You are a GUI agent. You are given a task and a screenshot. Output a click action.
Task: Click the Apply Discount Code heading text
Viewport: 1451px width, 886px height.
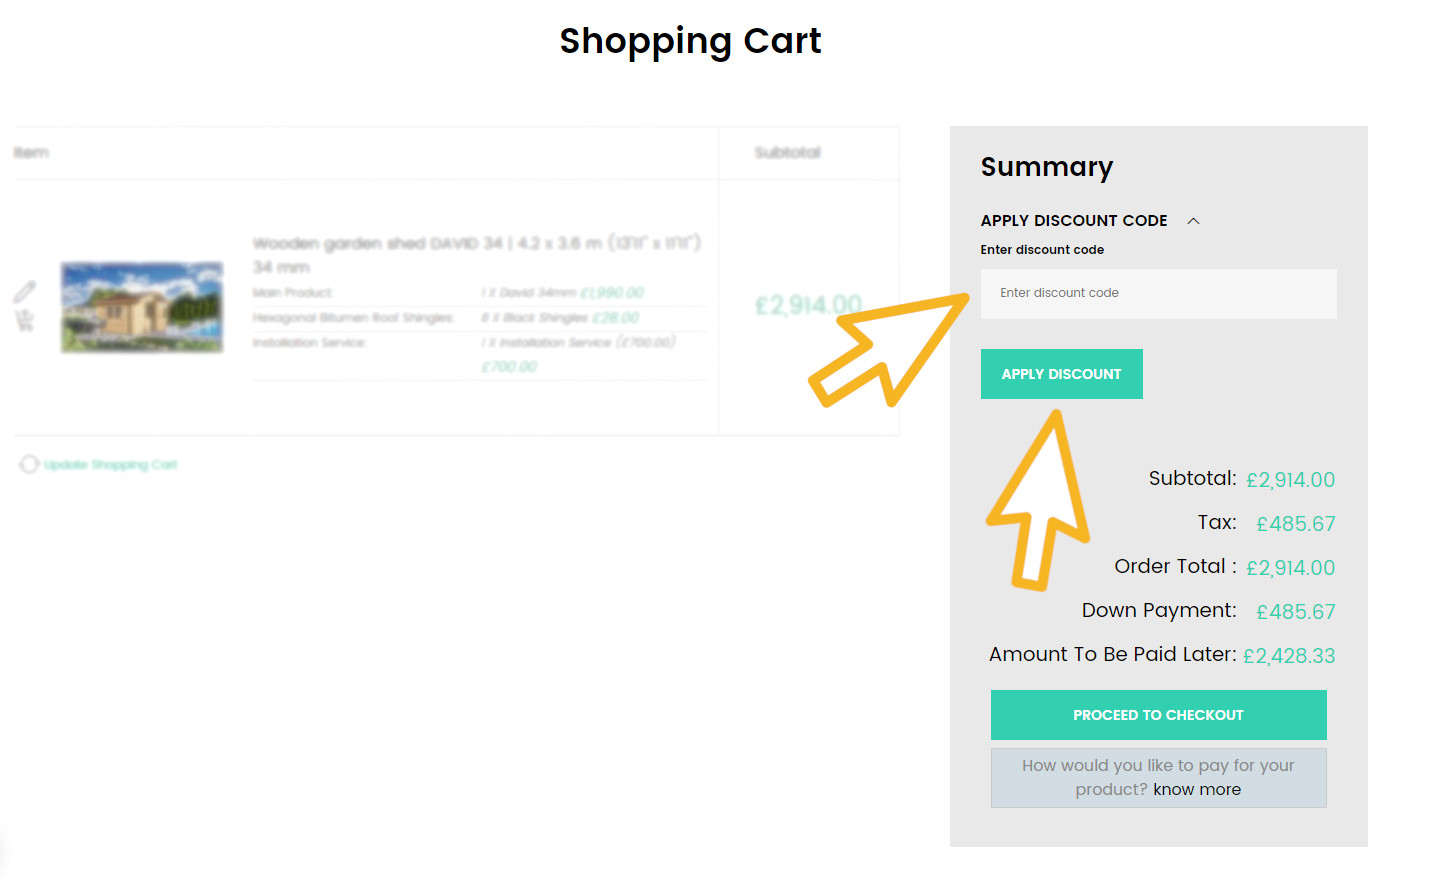[x=1073, y=221]
